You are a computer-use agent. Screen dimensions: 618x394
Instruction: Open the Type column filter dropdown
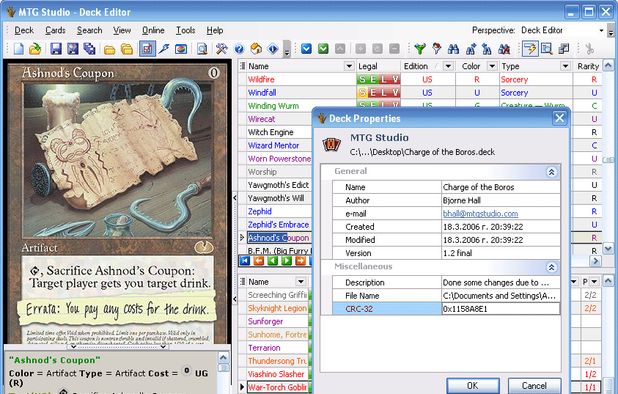(x=566, y=66)
